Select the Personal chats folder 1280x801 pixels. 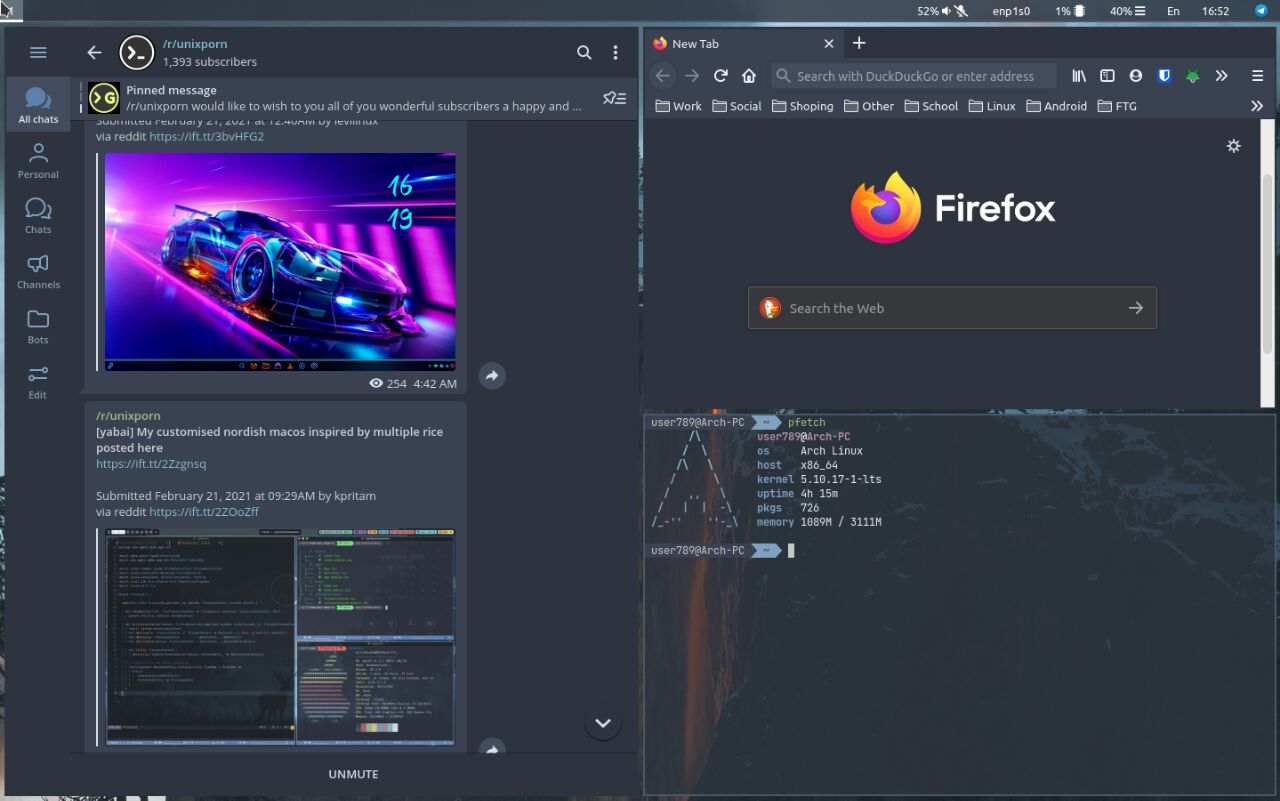pos(38,160)
